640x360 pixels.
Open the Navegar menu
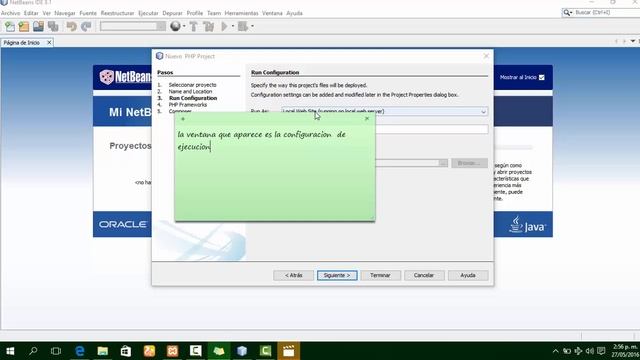[65, 13]
